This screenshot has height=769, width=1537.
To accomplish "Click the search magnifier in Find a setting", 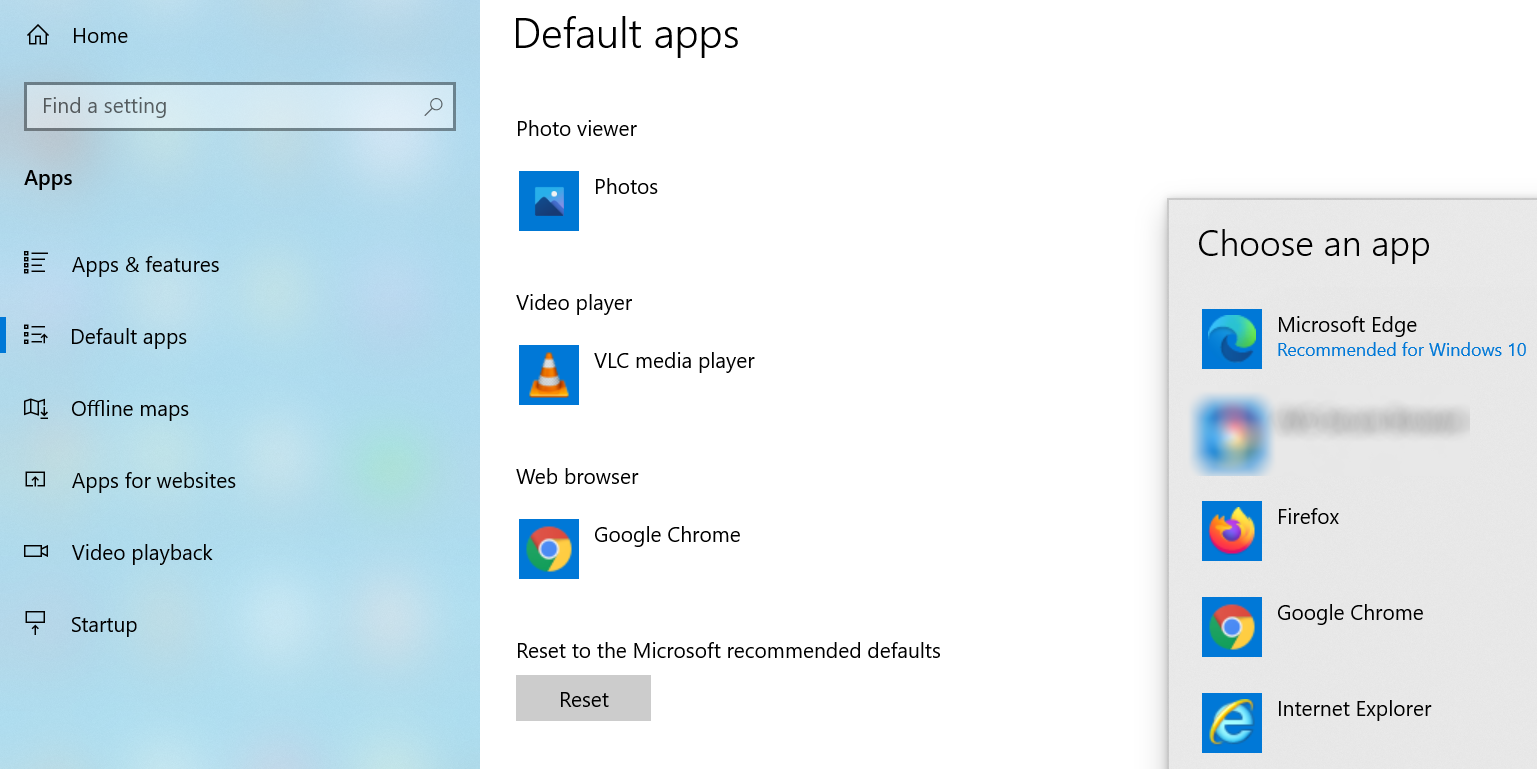I will click(x=433, y=106).
